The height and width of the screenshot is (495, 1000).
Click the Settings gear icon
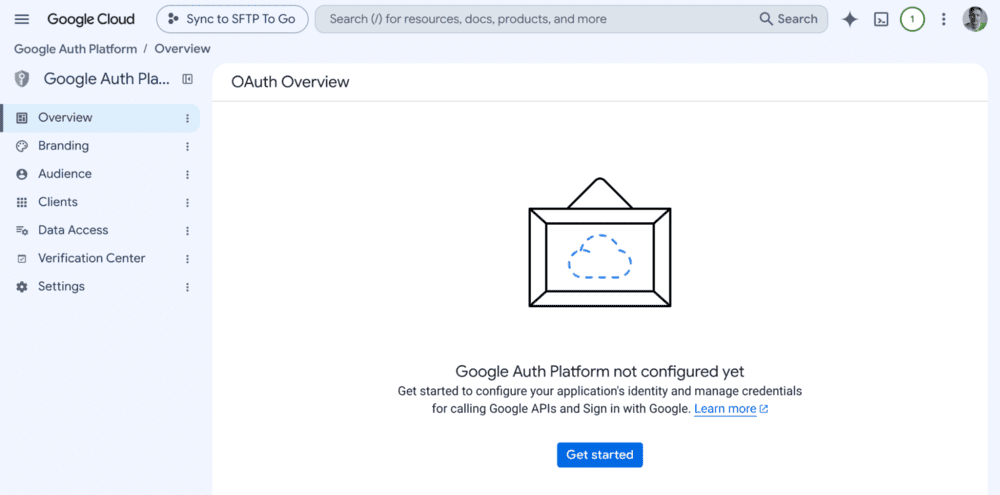pyautogui.click(x=22, y=286)
